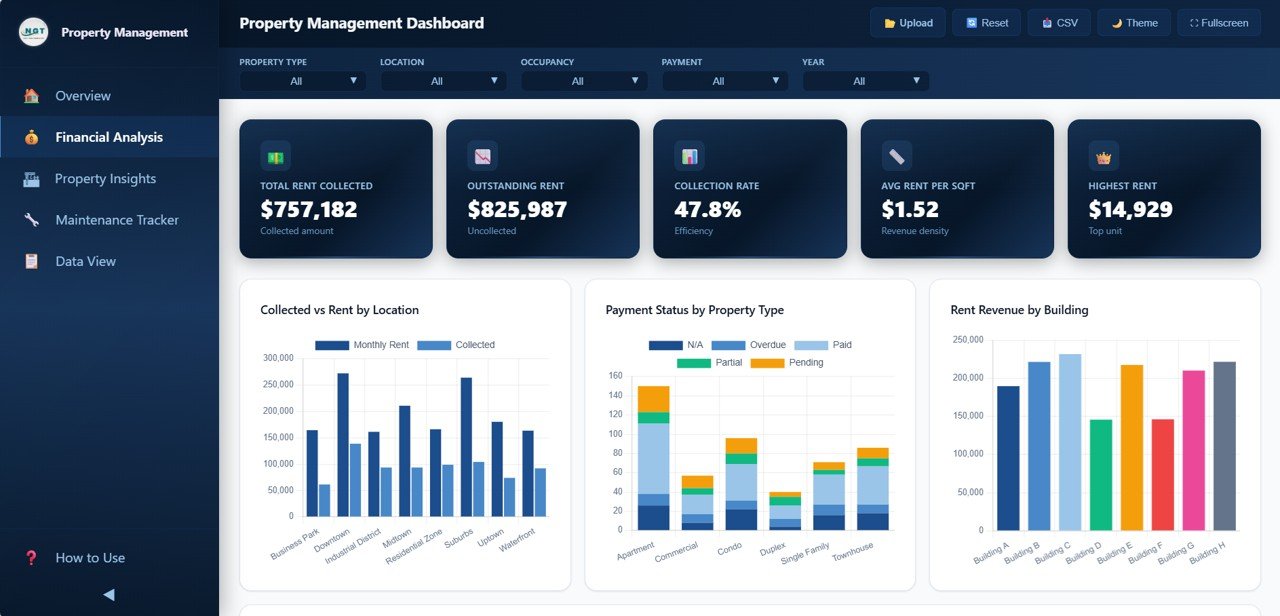Select Maintenance Tracker in the sidebar

pos(116,219)
